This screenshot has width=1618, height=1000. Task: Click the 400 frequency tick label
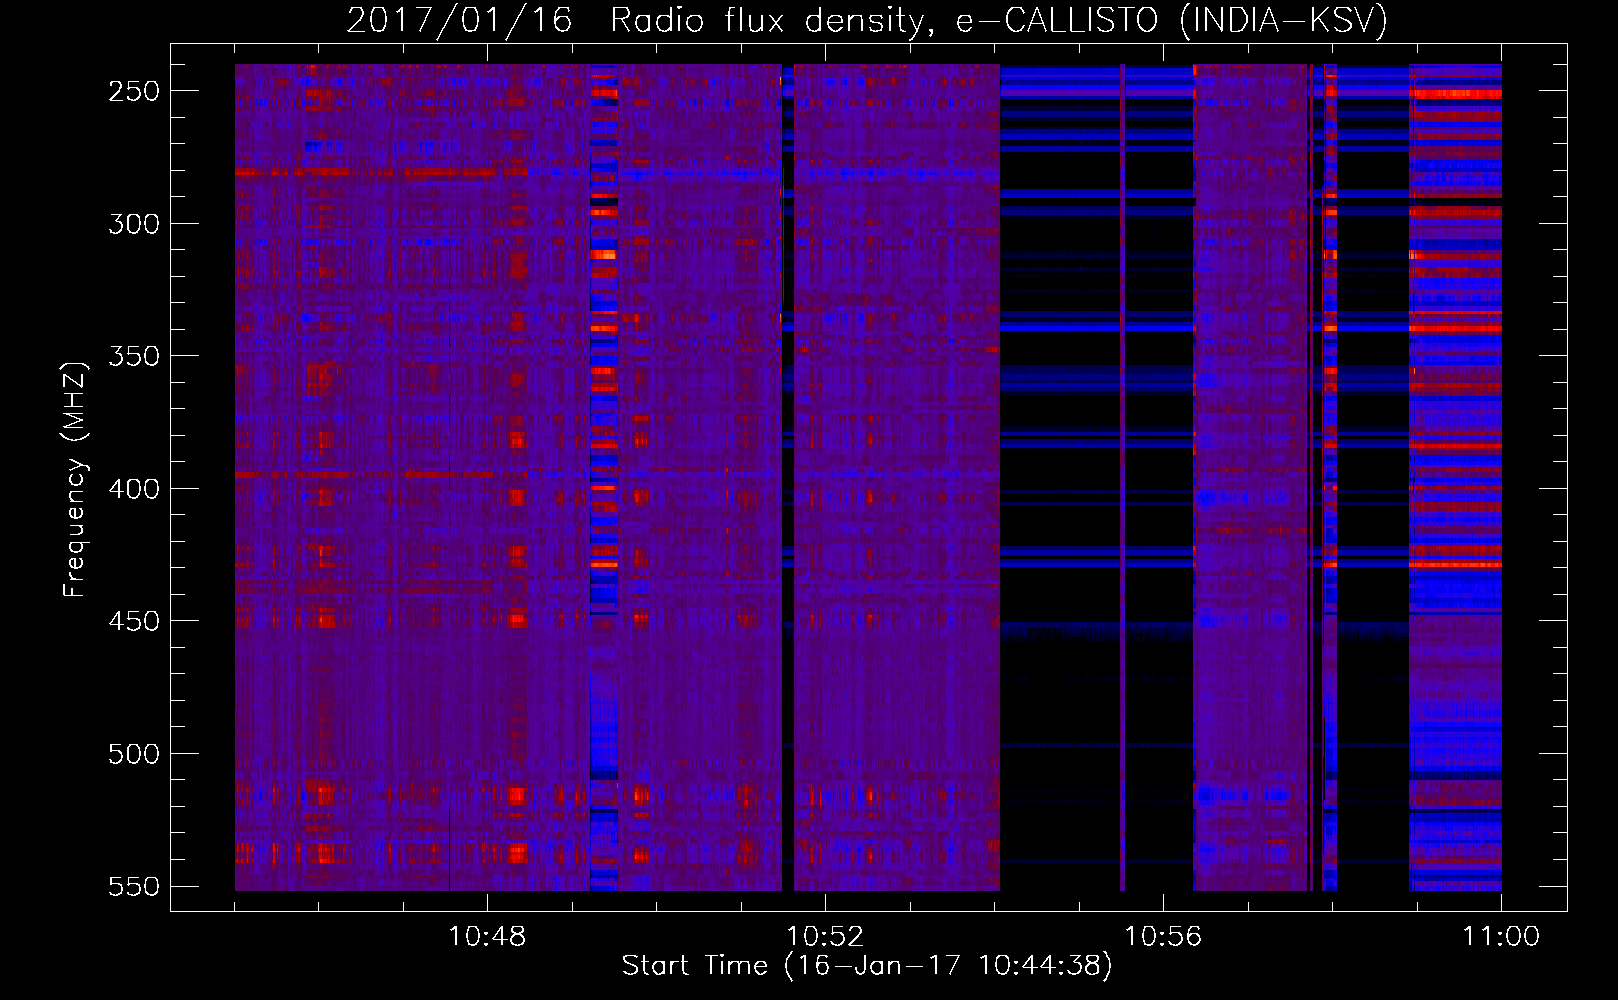point(134,489)
